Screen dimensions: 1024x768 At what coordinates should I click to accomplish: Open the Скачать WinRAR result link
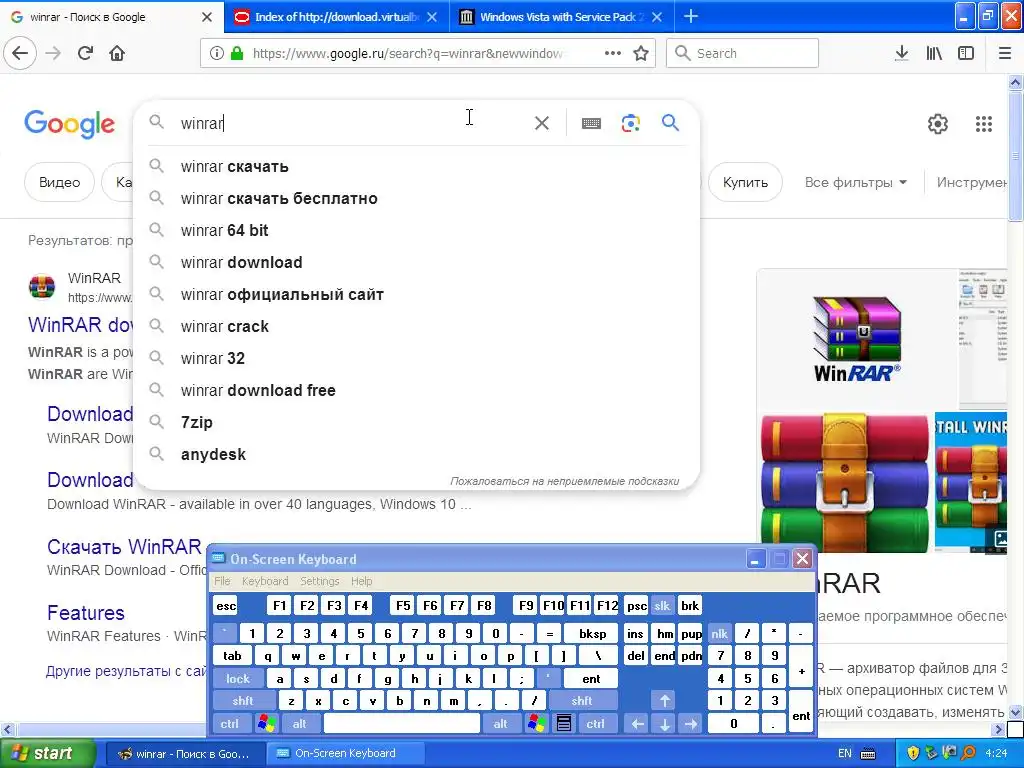(124, 547)
